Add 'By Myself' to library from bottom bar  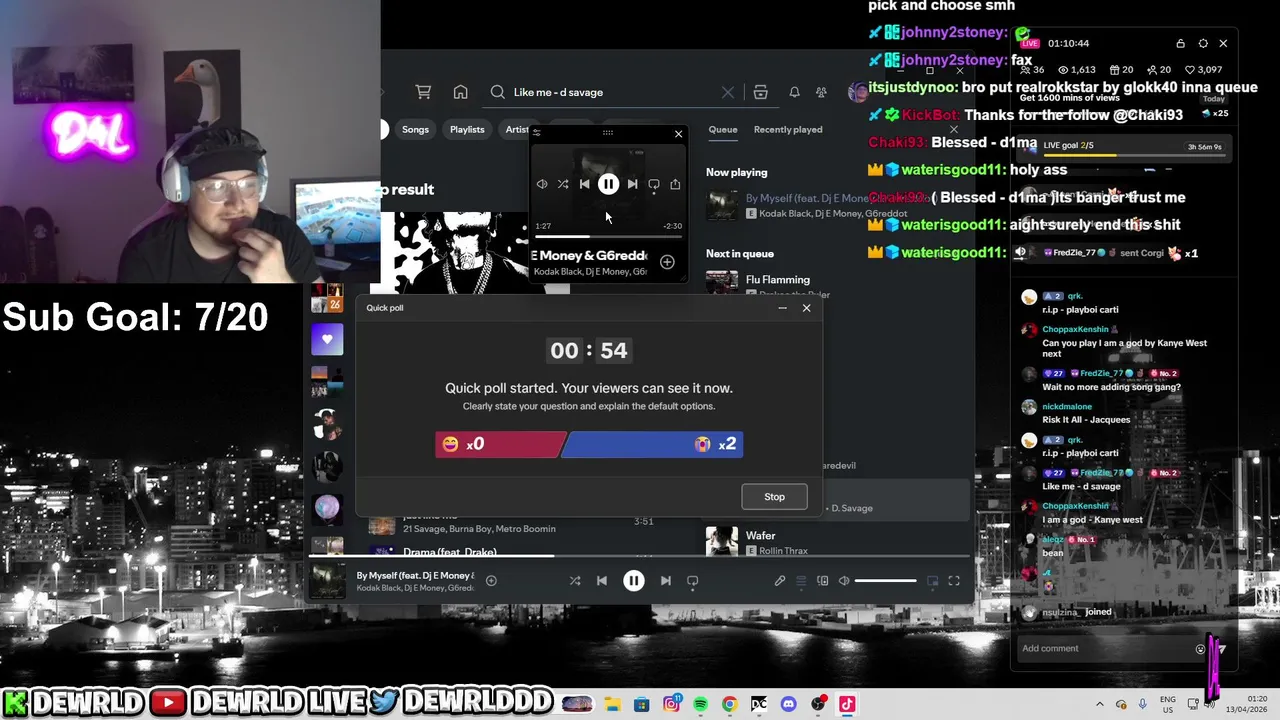491,581
